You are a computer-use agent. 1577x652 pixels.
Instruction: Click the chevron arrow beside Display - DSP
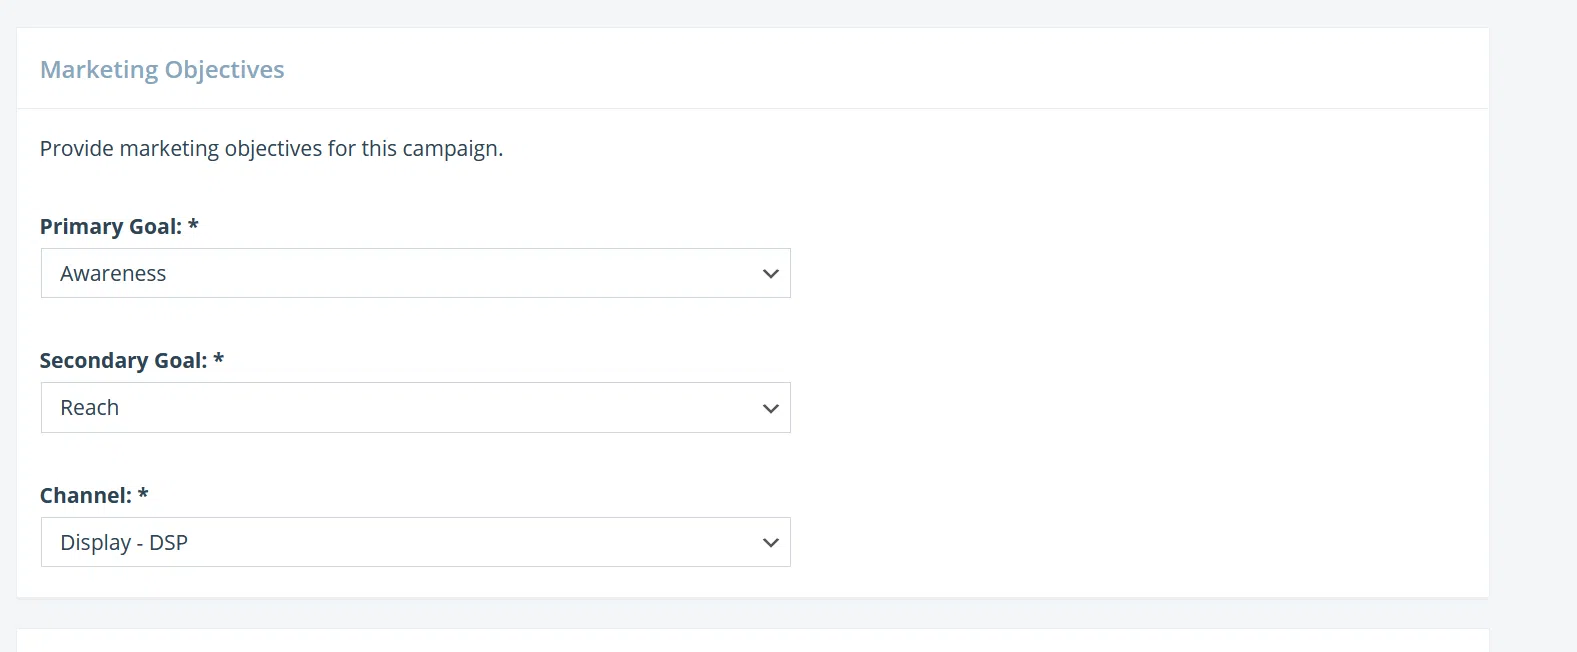click(x=770, y=543)
